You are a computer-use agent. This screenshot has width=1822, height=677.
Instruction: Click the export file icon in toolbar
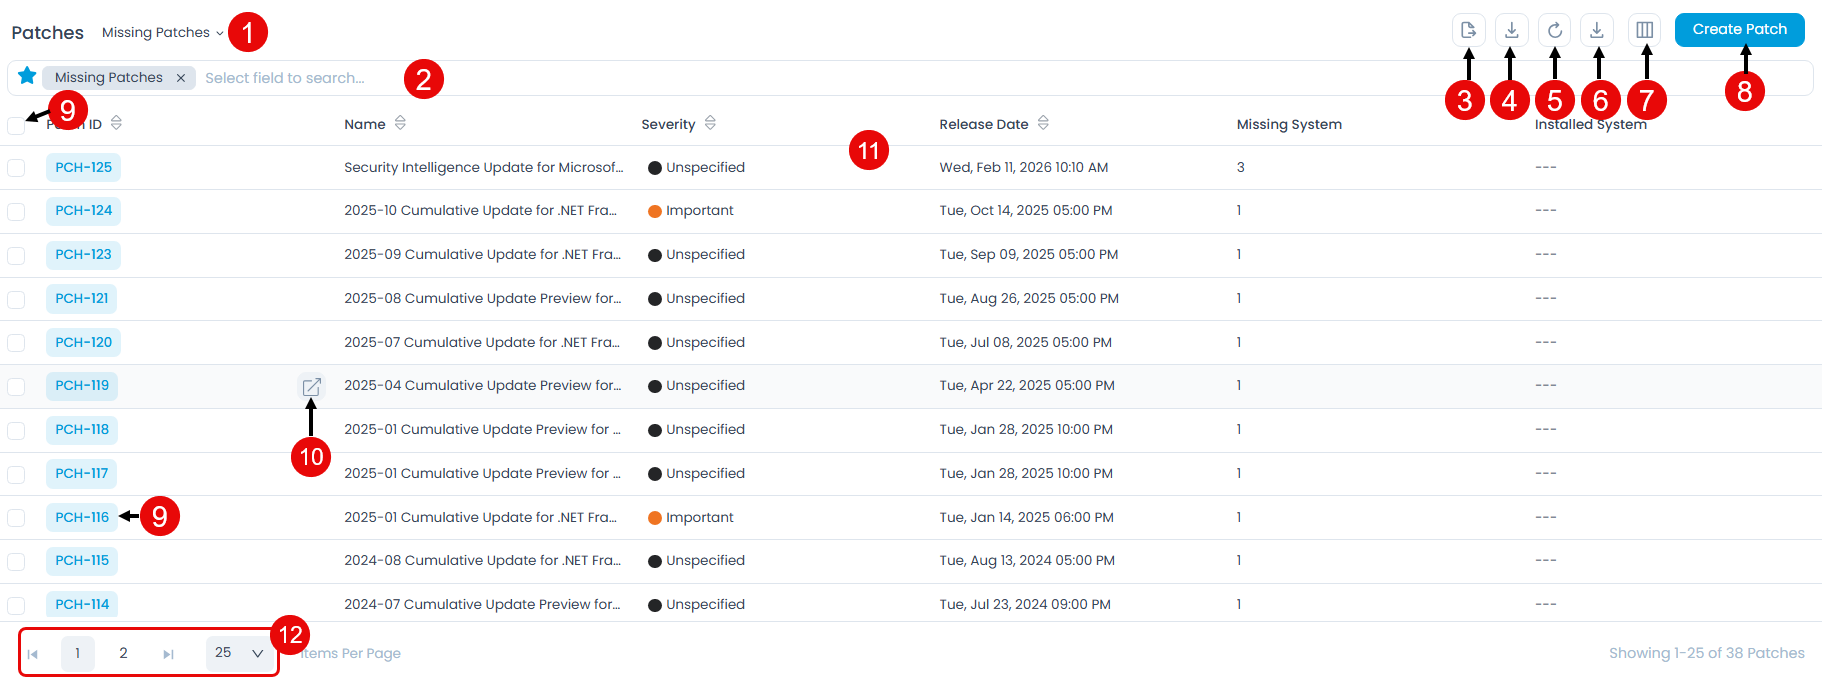(x=1468, y=30)
